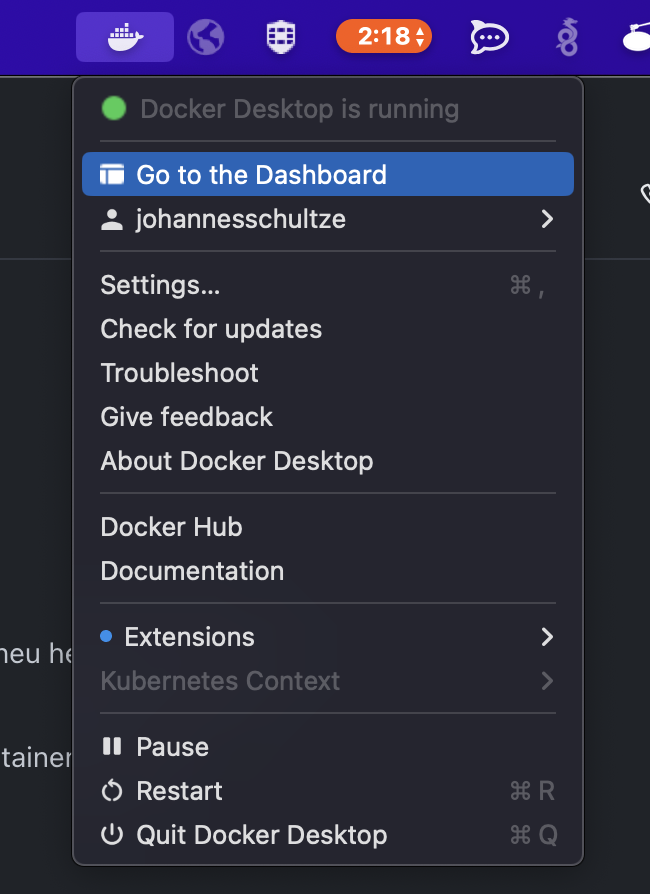Click the orange 2:18 timer item

tap(384, 37)
